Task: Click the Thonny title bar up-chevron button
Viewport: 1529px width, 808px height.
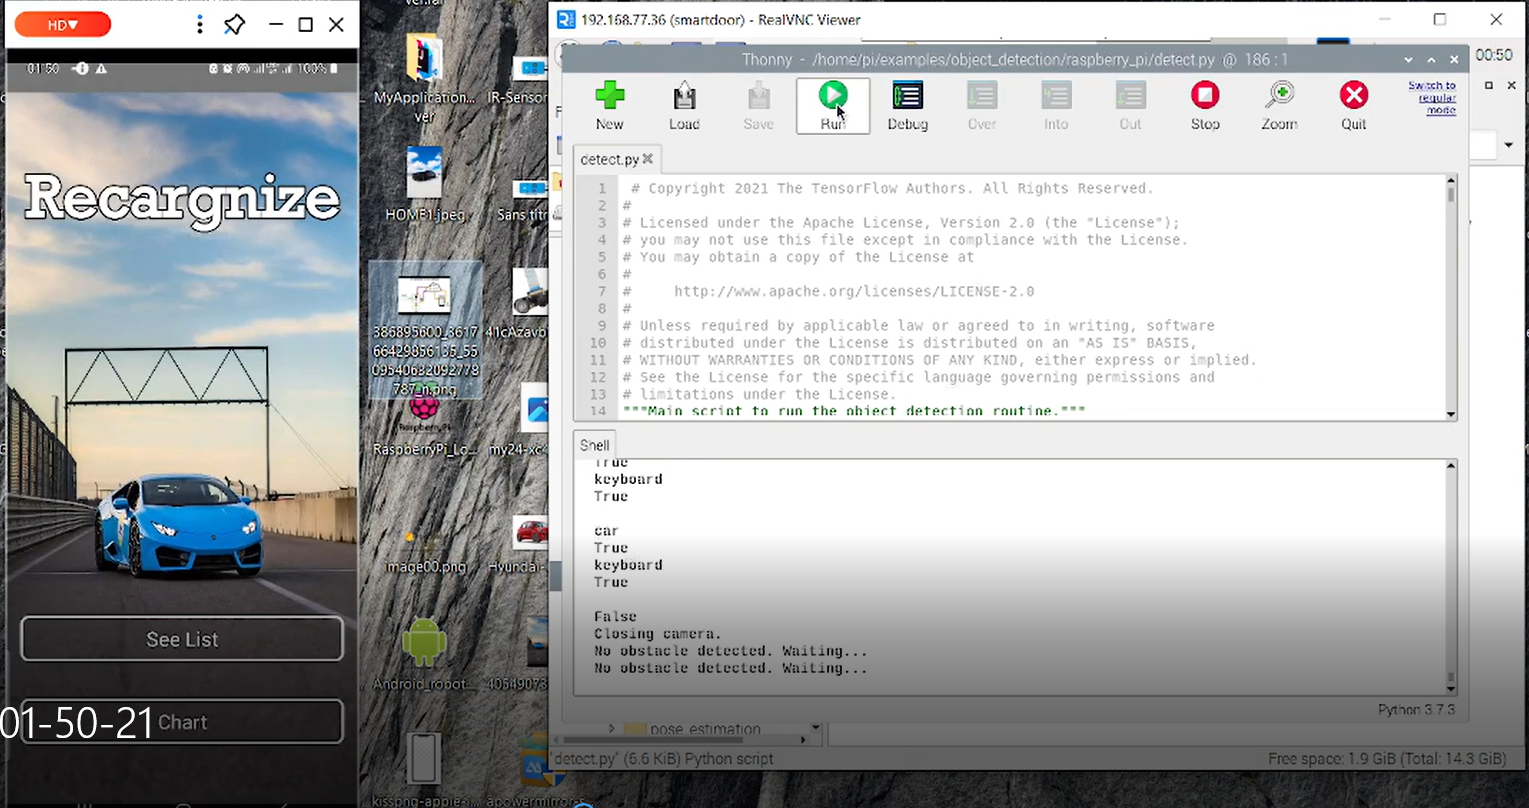Action: coord(1431,60)
